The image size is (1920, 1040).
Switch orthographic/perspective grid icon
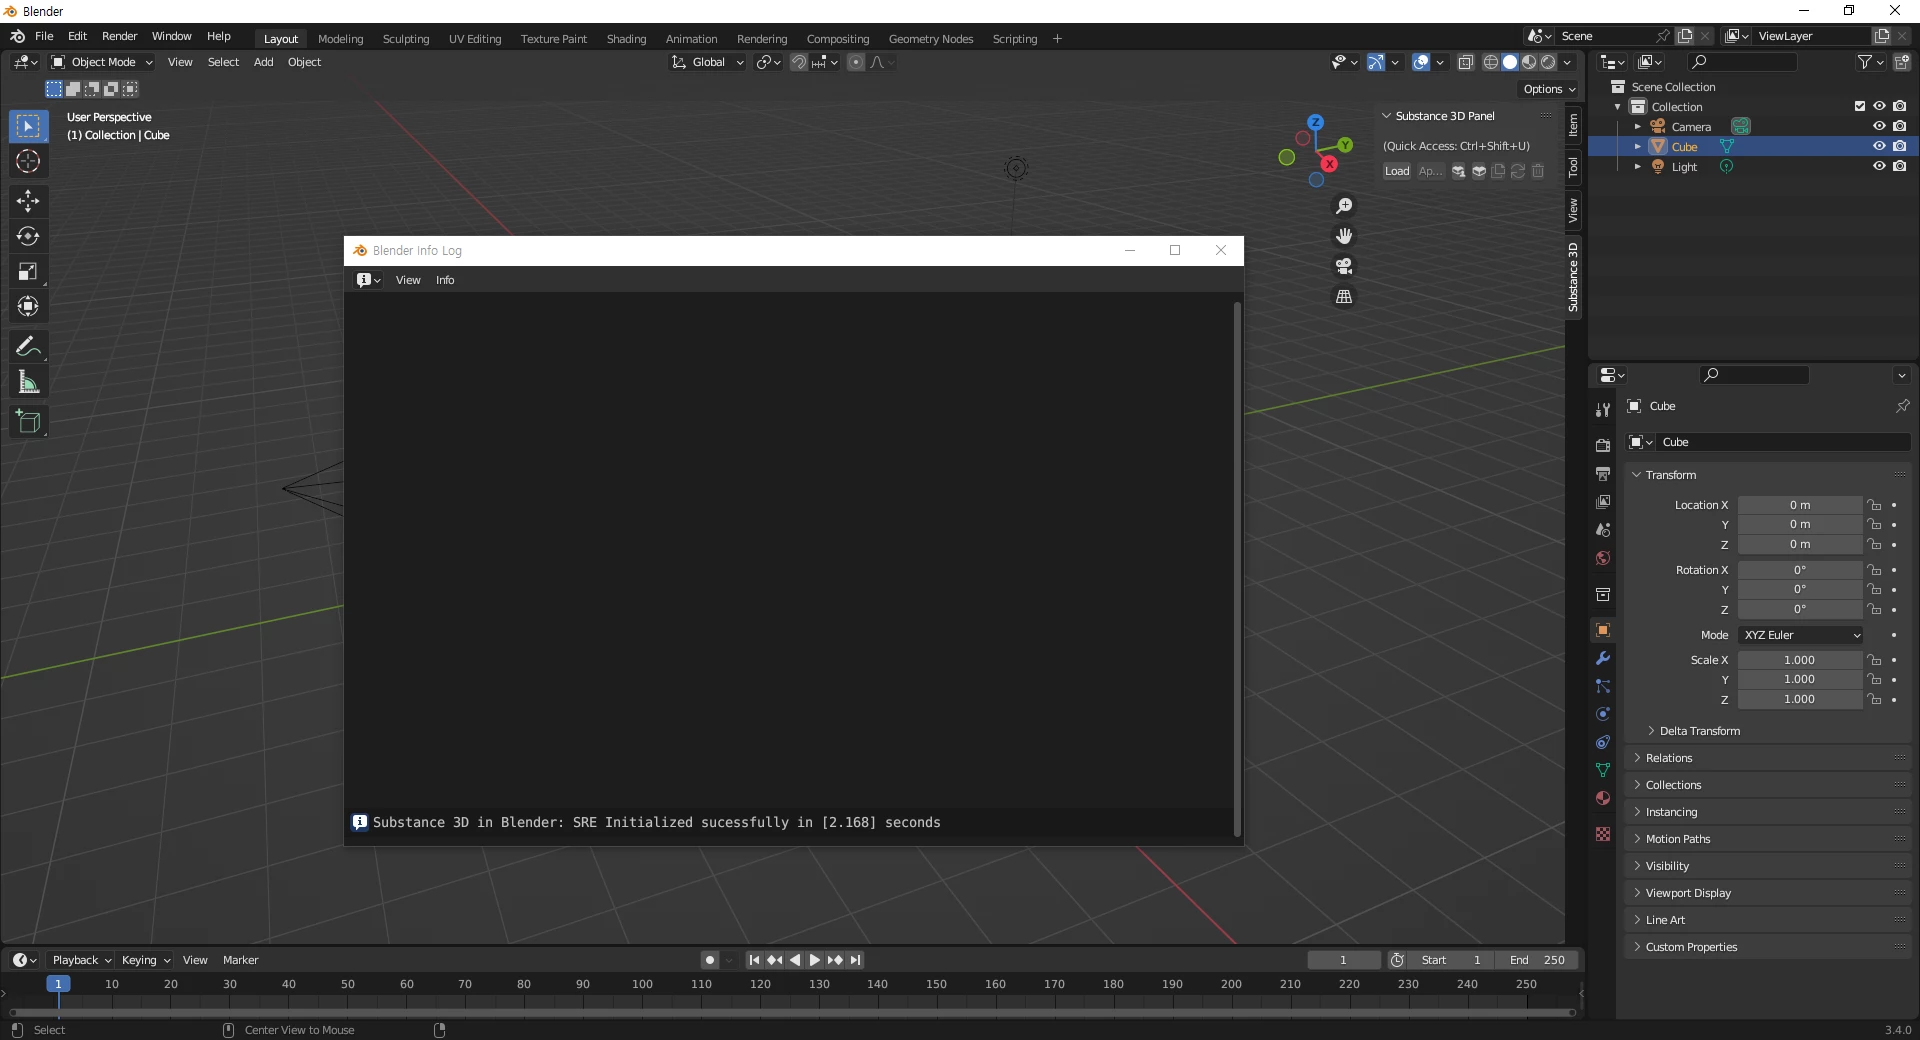(x=1344, y=297)
